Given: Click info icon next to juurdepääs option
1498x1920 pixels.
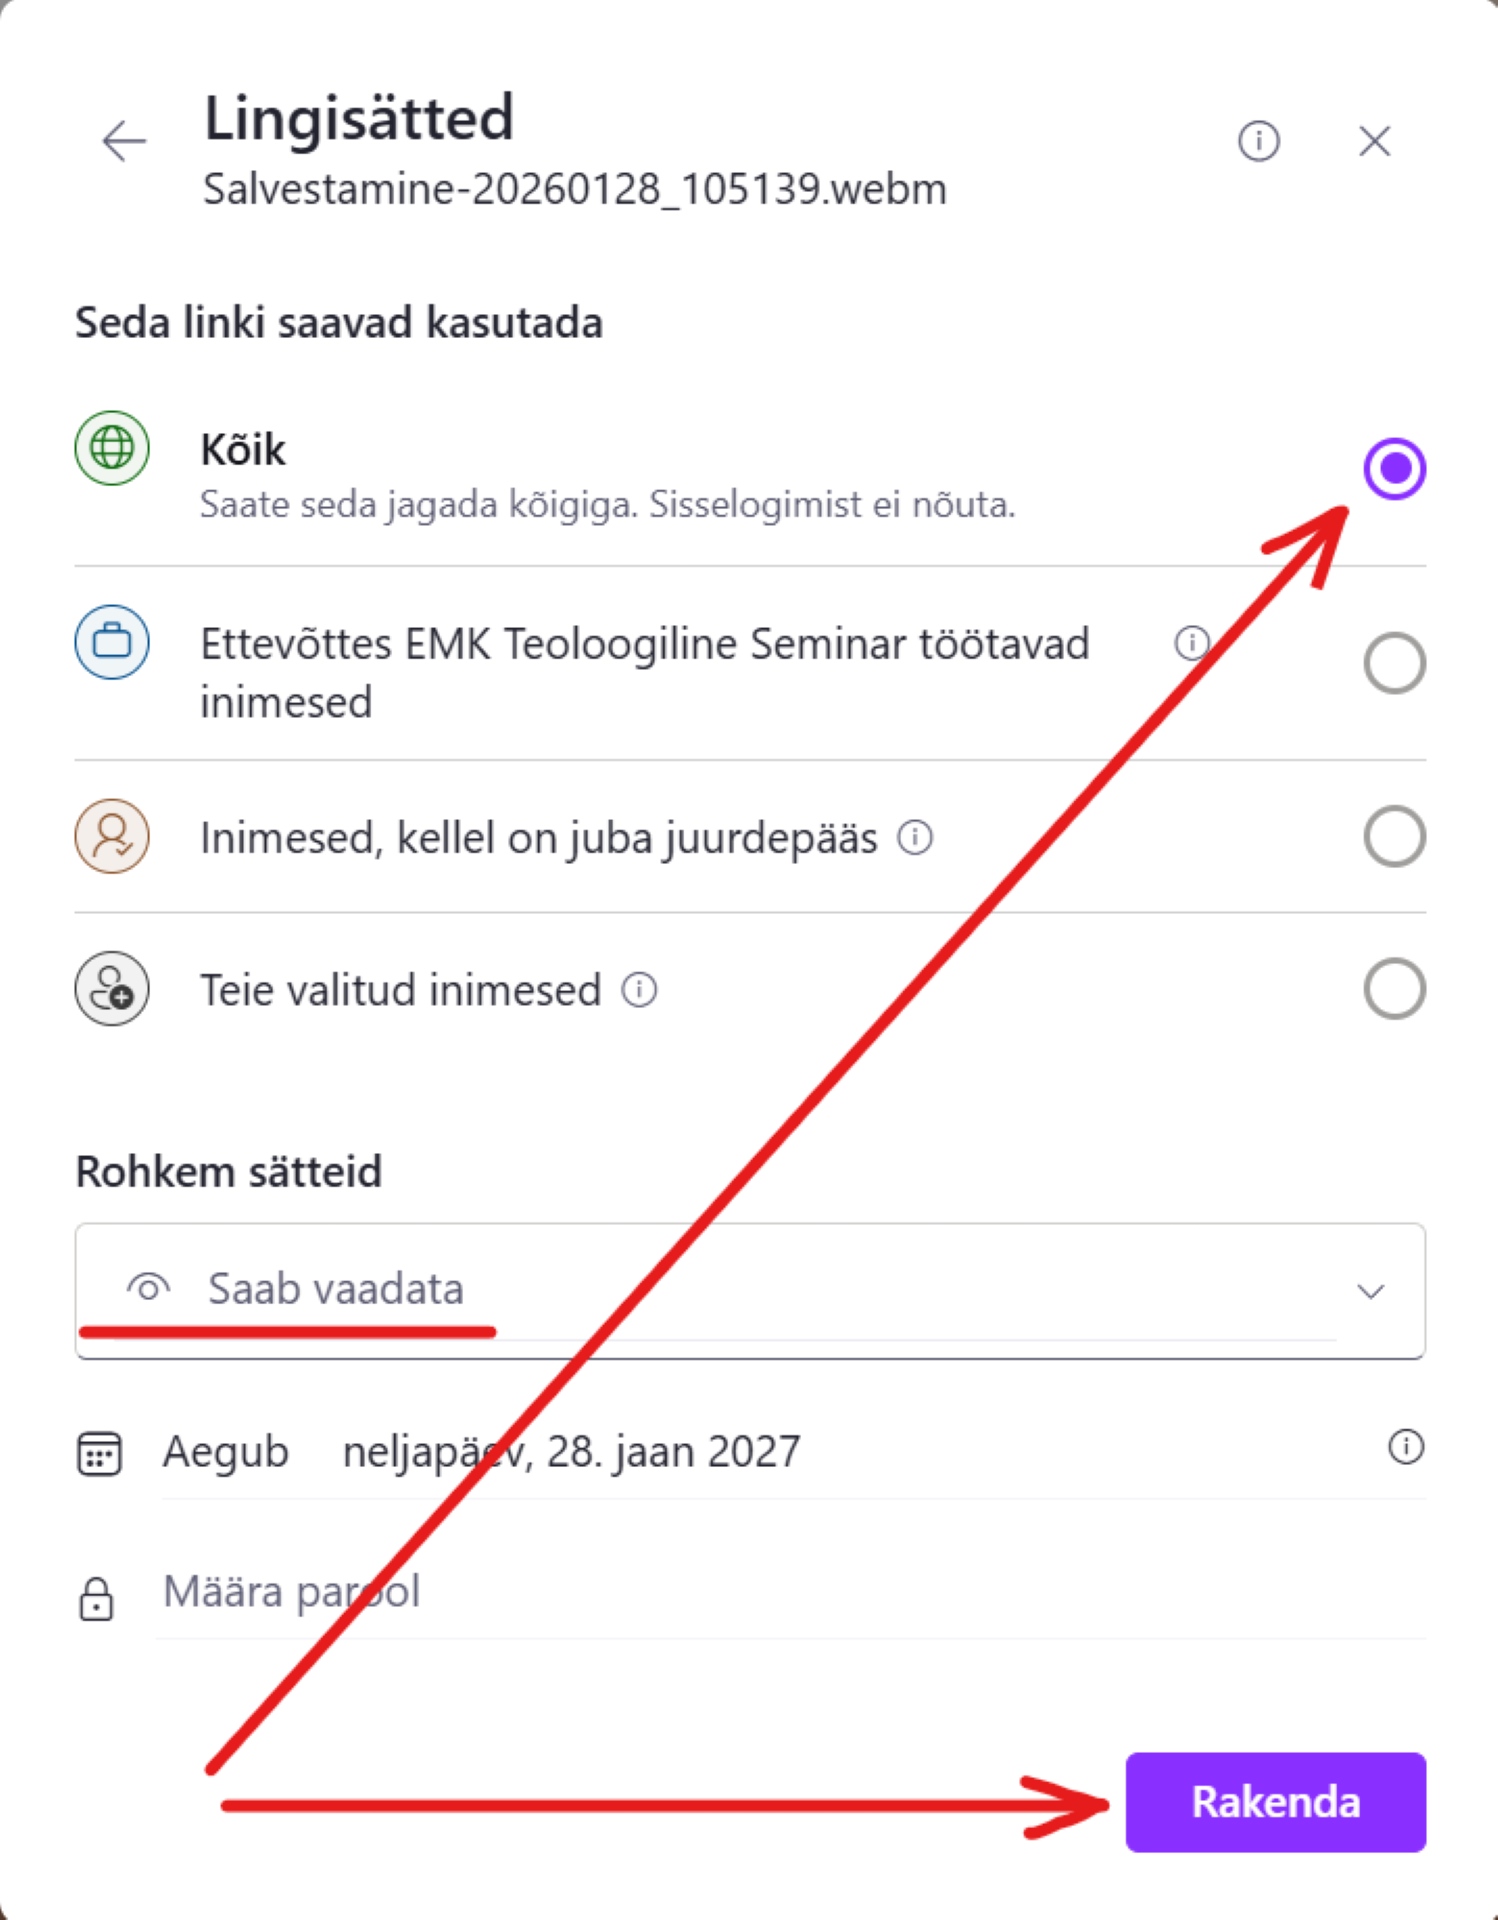Looking at the screenshot, I should pos(915,837).
